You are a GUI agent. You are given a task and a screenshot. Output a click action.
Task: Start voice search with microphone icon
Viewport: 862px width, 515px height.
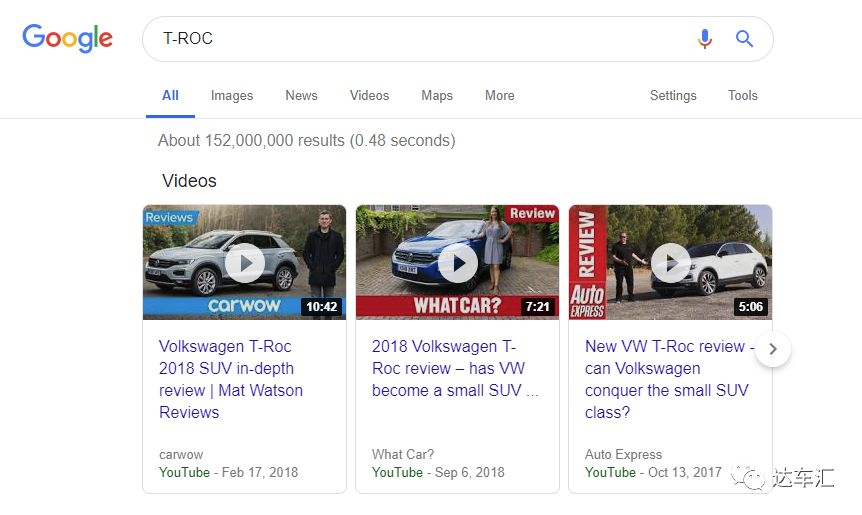[705, 38]
